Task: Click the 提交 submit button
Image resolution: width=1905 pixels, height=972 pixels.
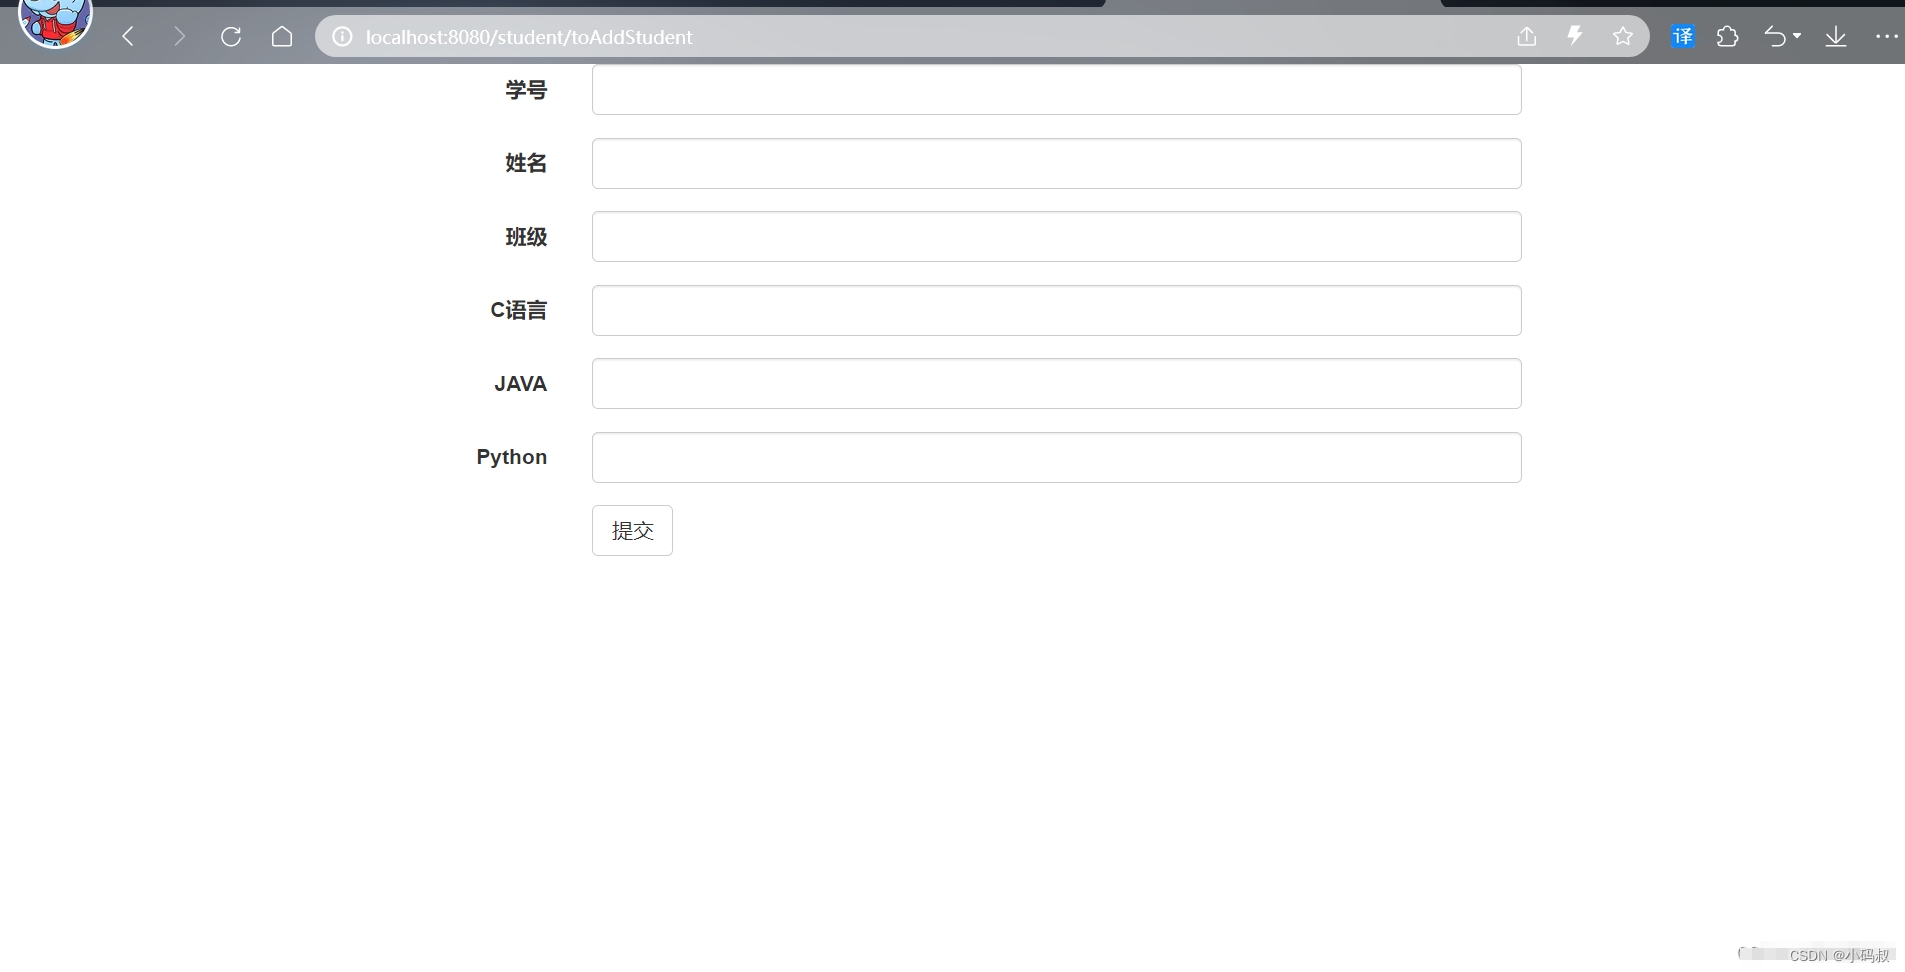Action: tap(632, 530)
